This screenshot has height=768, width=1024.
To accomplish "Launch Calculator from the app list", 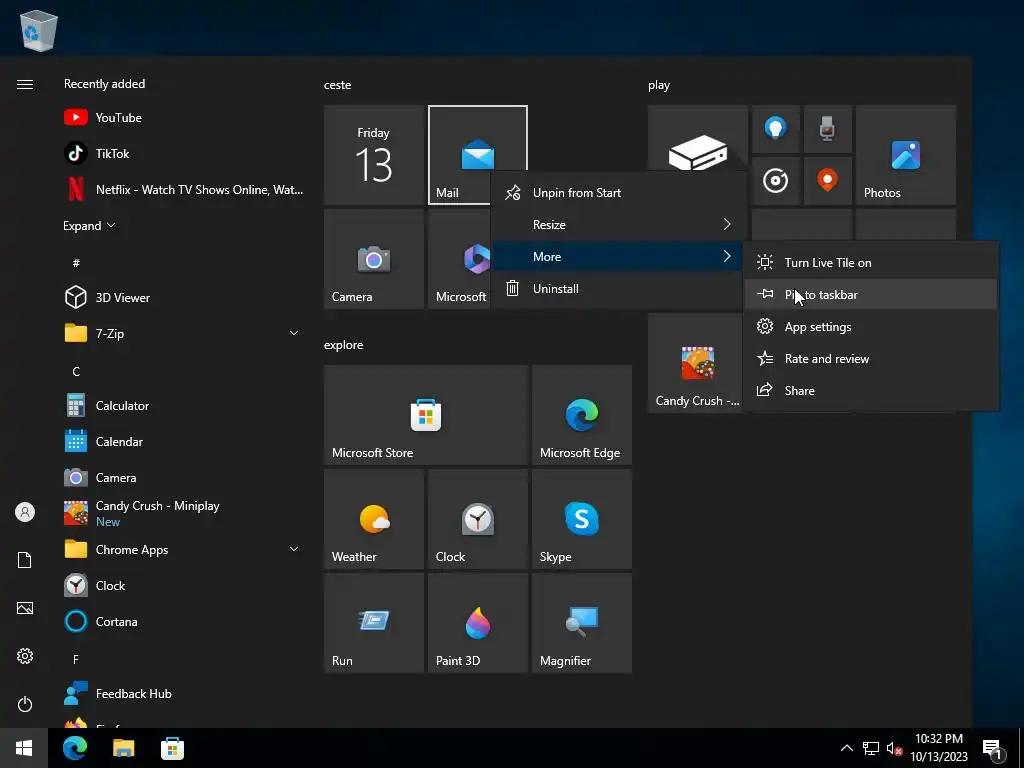I will (183, 406).
